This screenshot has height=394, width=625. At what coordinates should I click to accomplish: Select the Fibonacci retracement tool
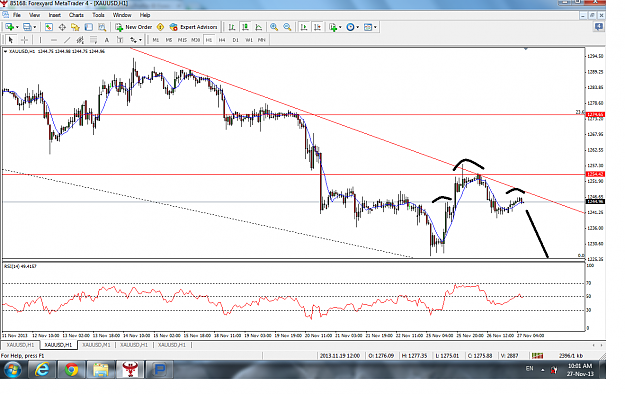[x=93, y=40]
